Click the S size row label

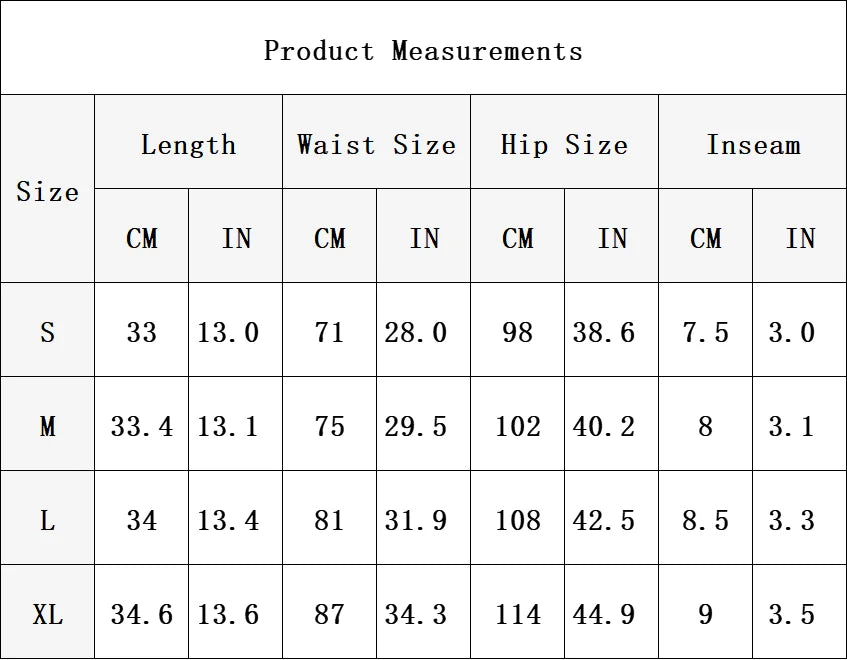[x=47, y=332]
